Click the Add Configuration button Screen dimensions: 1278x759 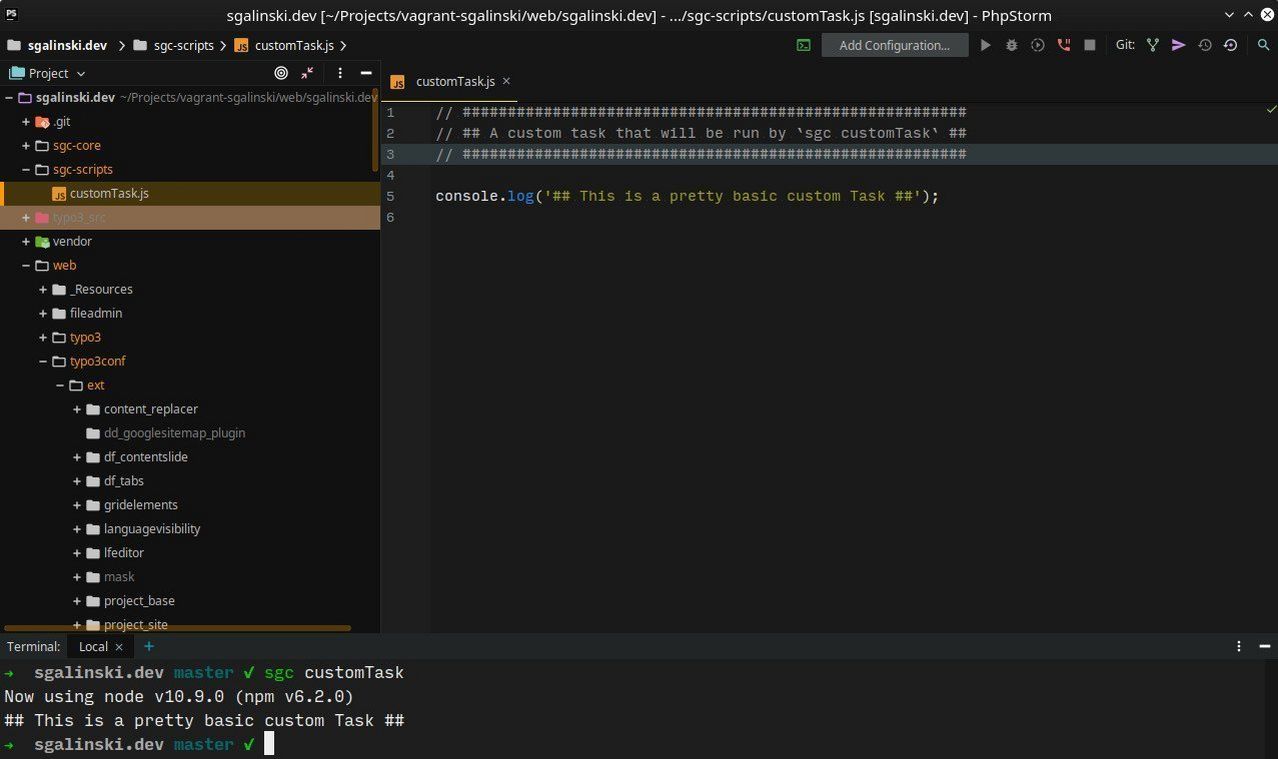(x=894, y=45)
